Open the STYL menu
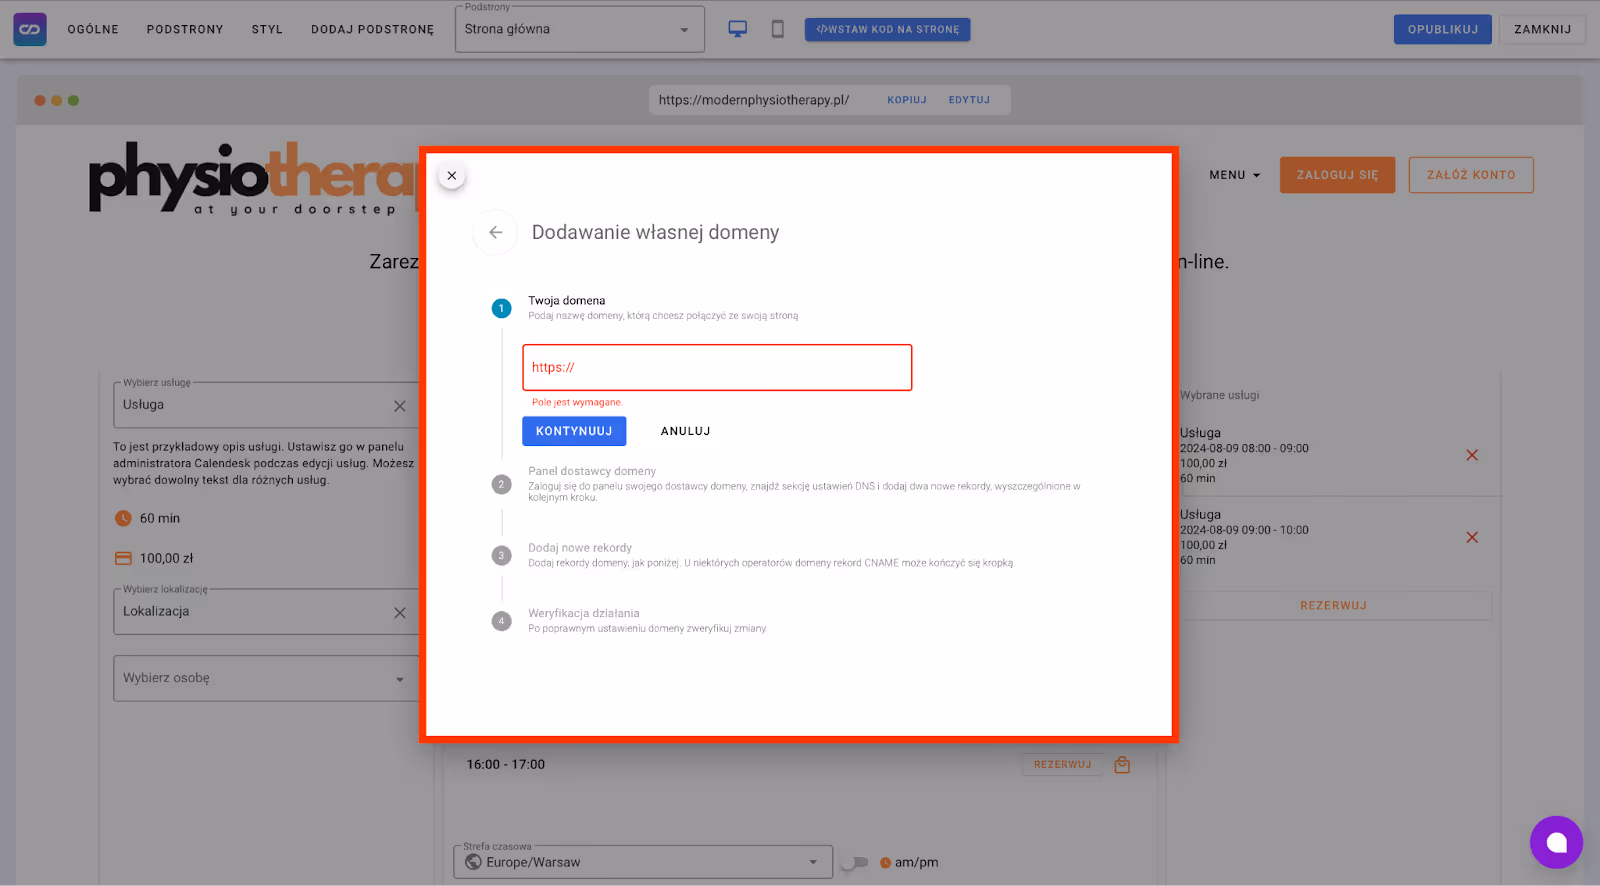 click(x=267, y=30)
